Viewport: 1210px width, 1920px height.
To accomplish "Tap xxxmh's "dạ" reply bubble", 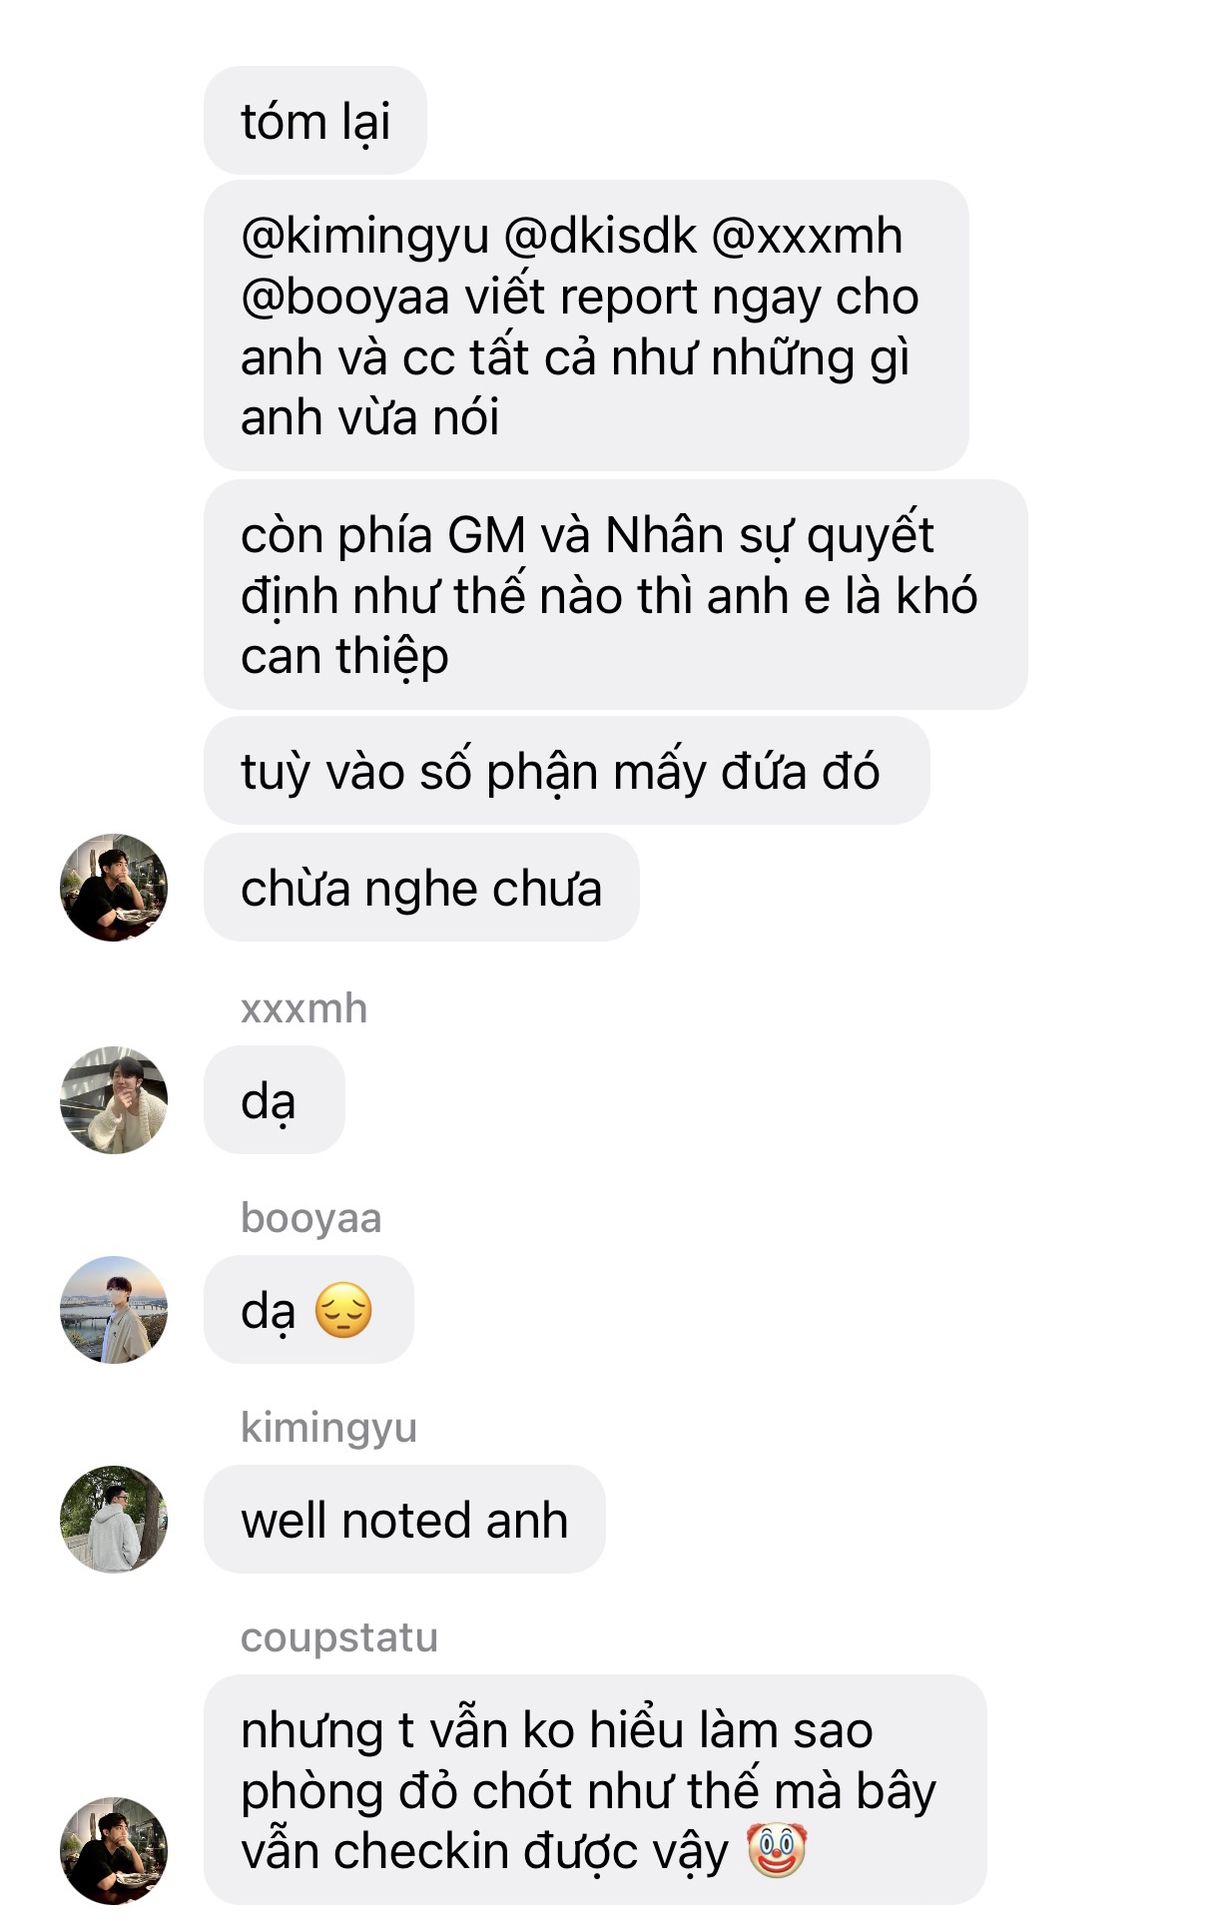I will coord(274,1100).
